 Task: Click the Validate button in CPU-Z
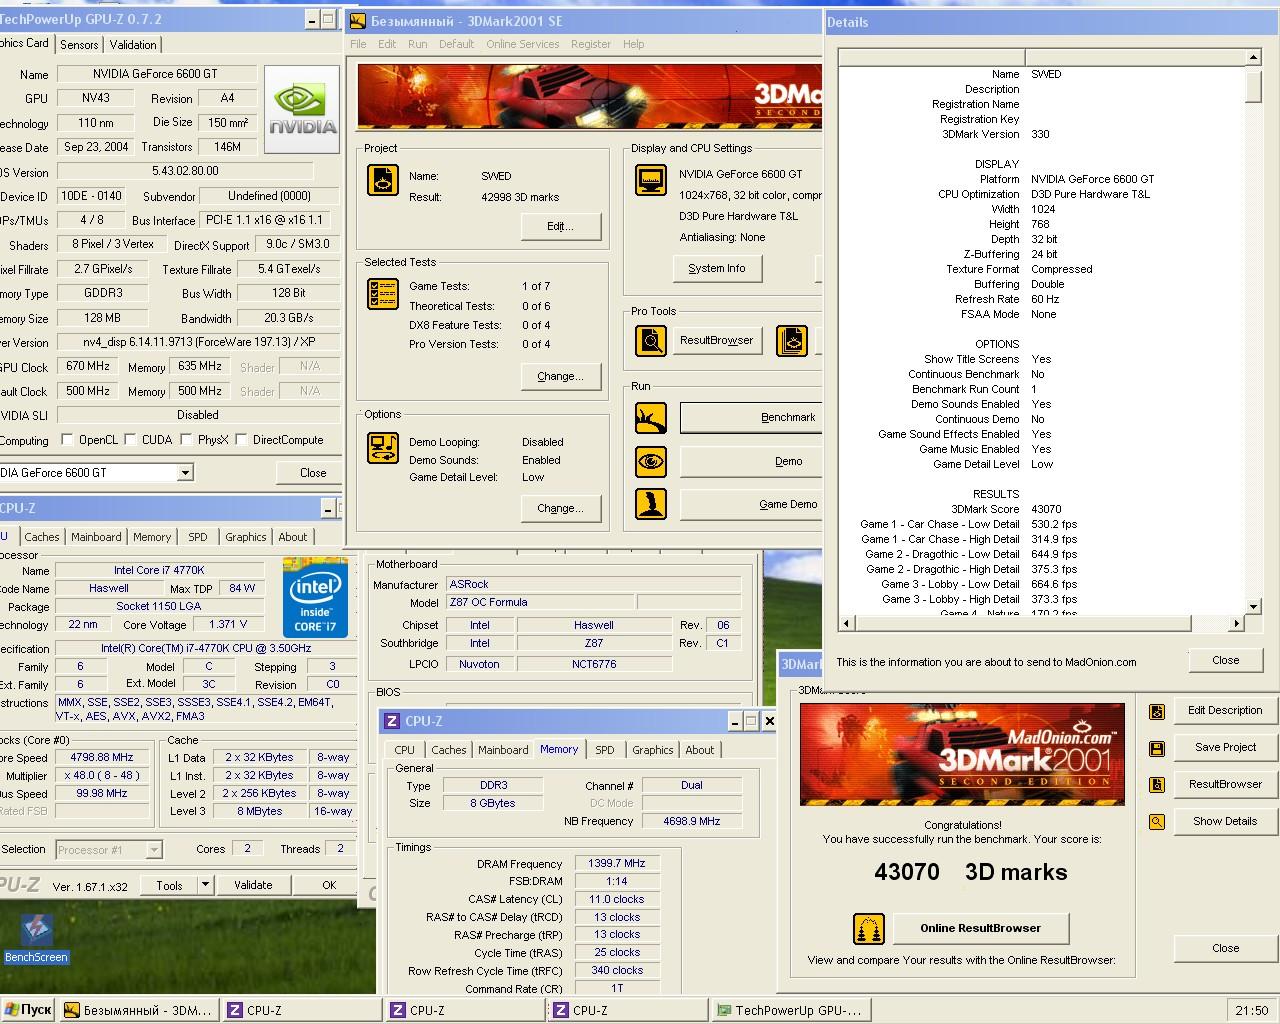tap(253, 885)
